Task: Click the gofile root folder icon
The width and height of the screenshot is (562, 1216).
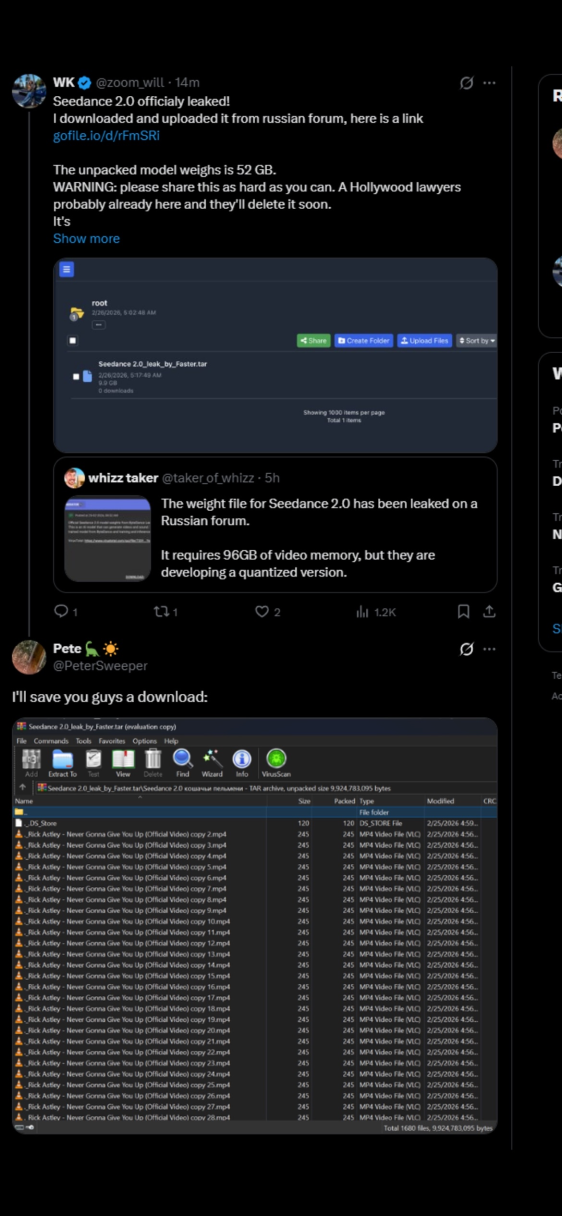Action: (x=77, y=314)
